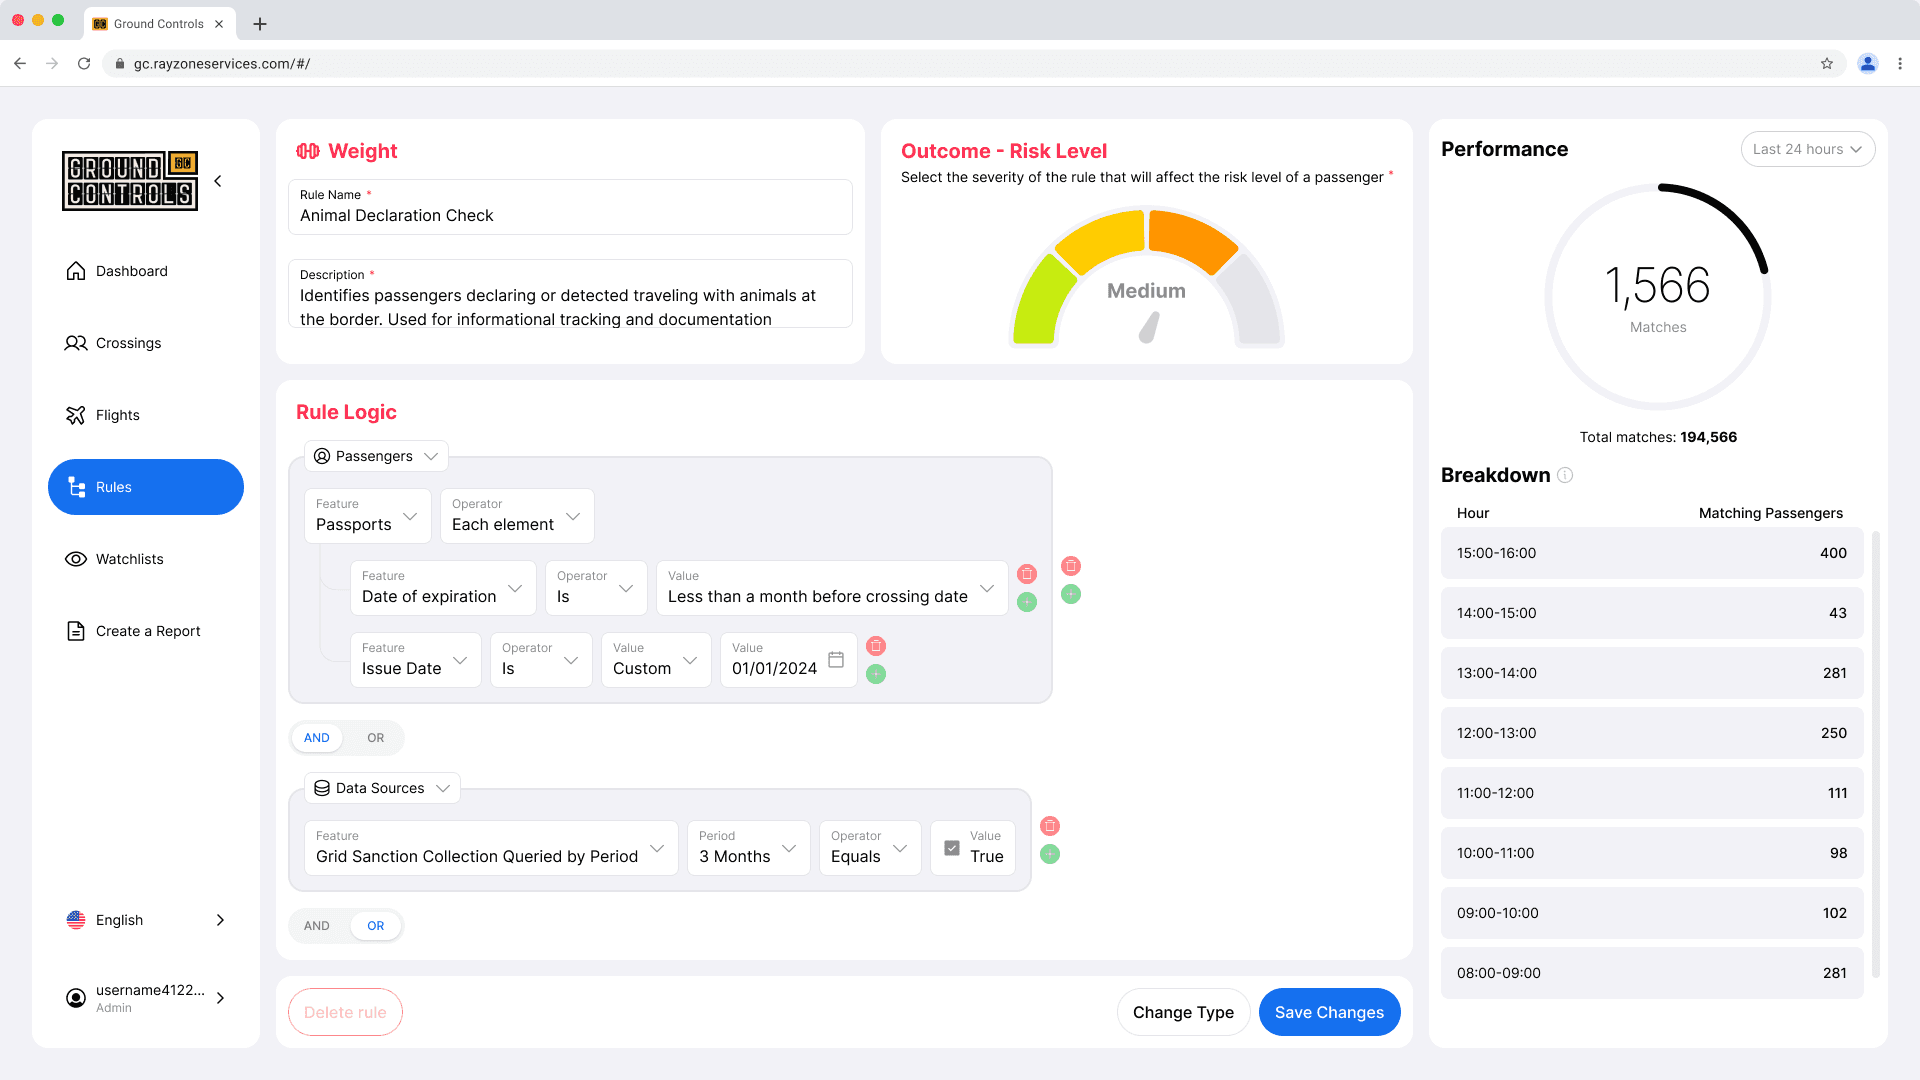Switch the bottom logic toggle to AND
Viewport: 1920px width, 1080px height.
coord(317,926)
